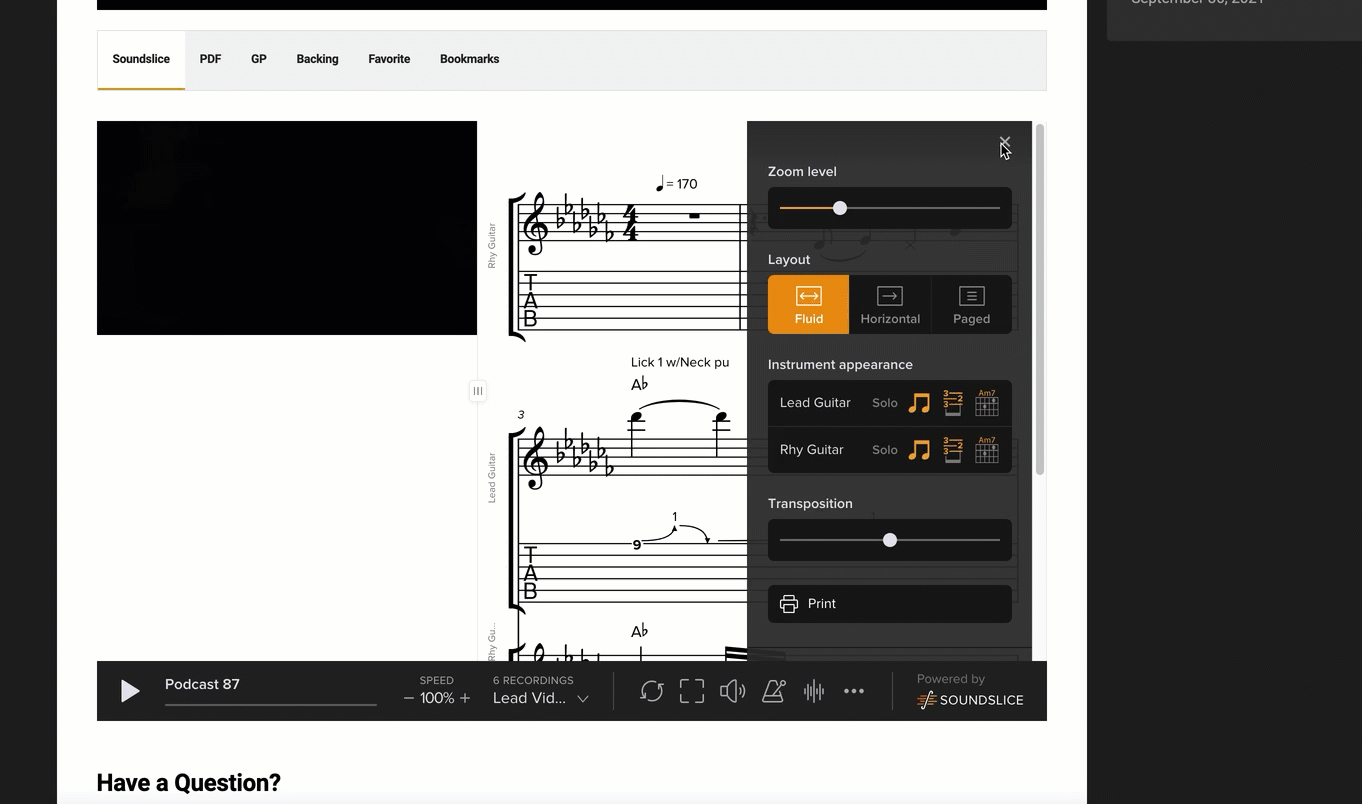Open waveform display options
The height and width of the screenshot is (804, 1362).
coord(814,691)
